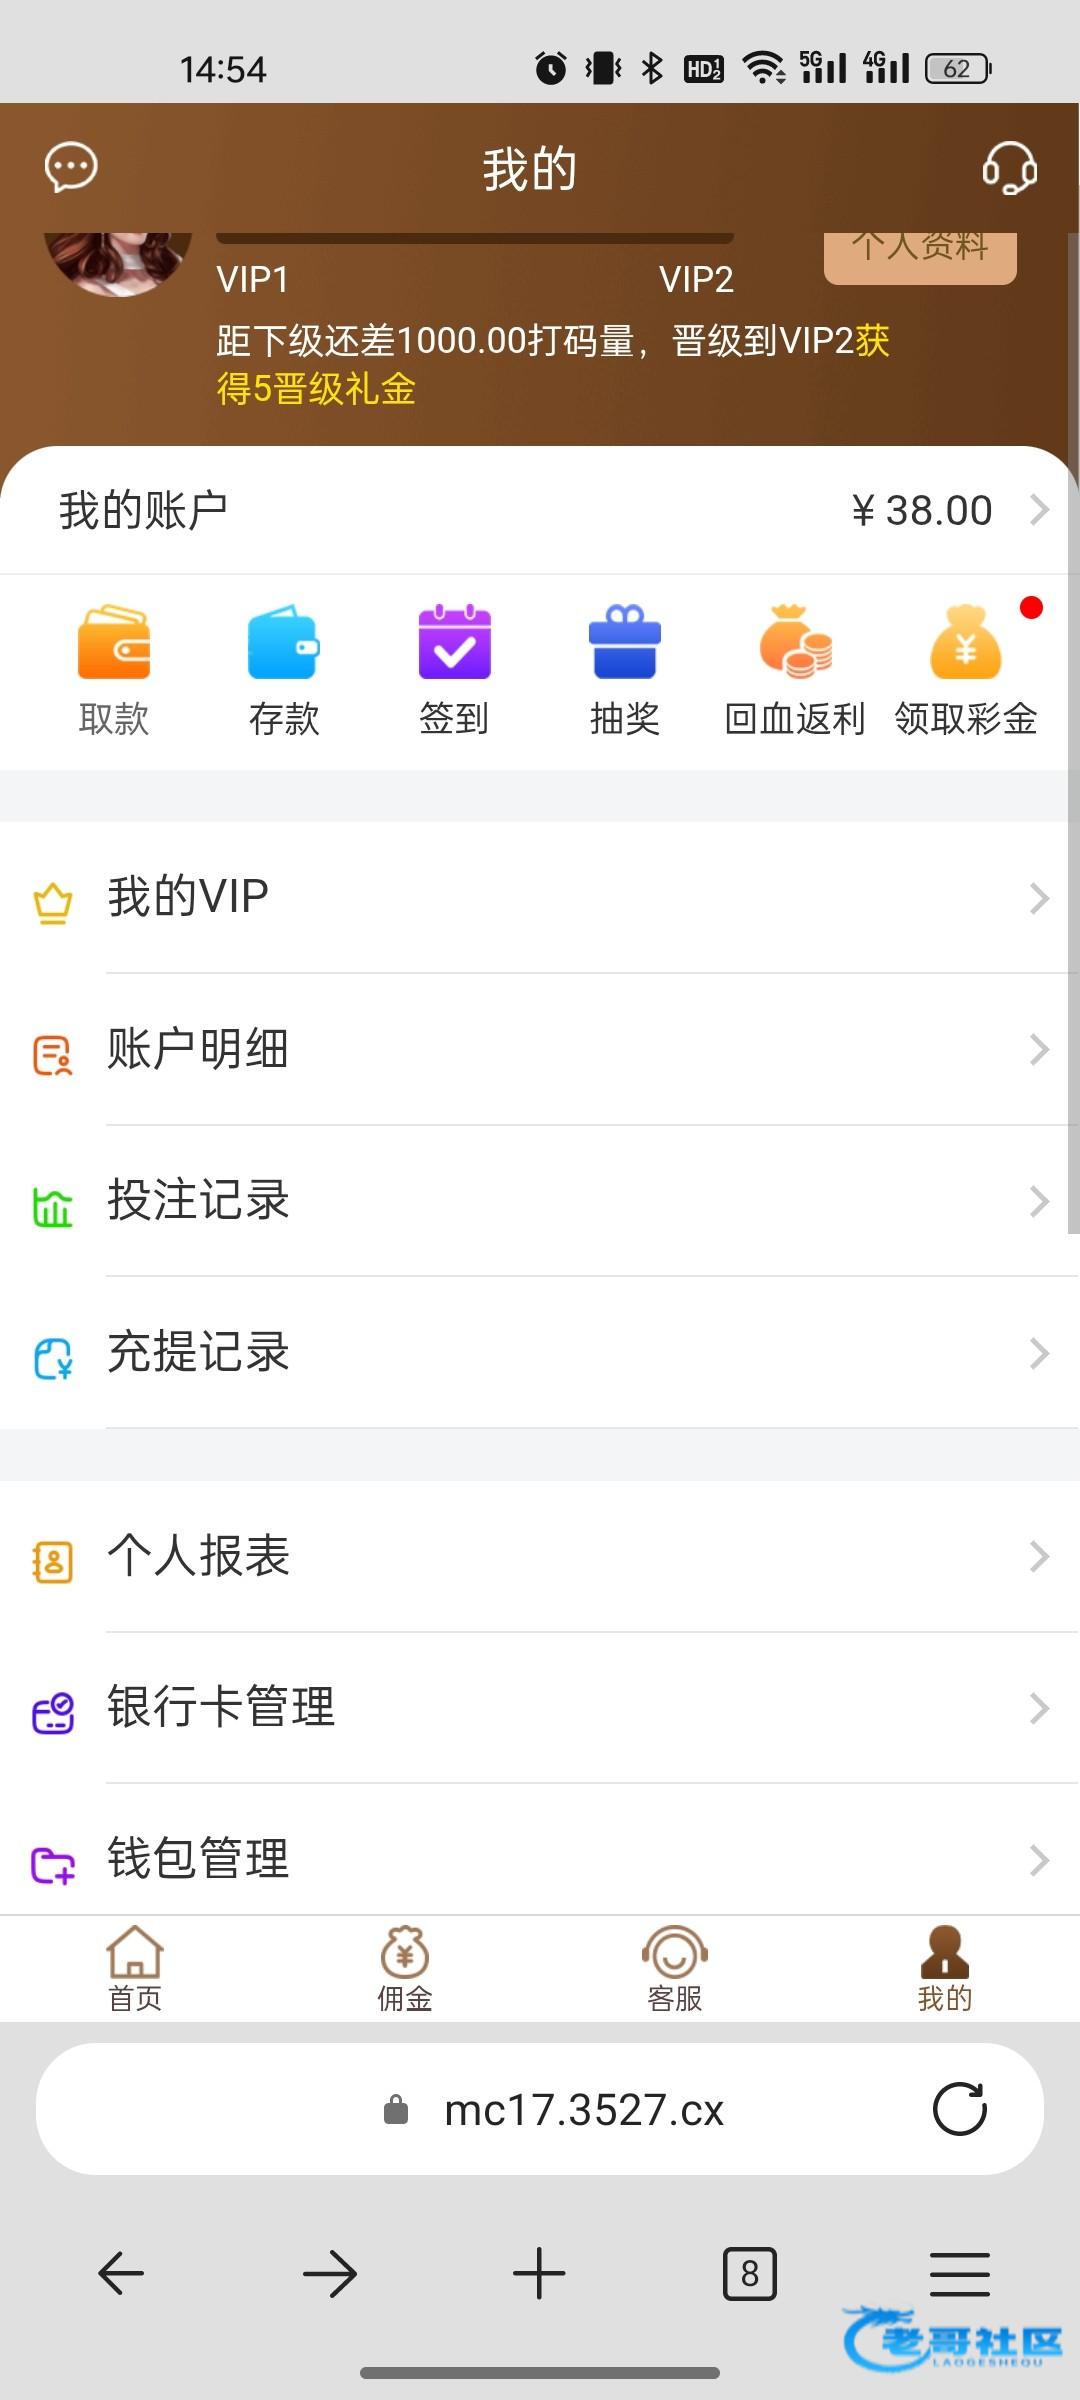Switch to the 佣金 commission tab
The width and height of the screenshot is (1080, 2400).
coord(405,1968)
